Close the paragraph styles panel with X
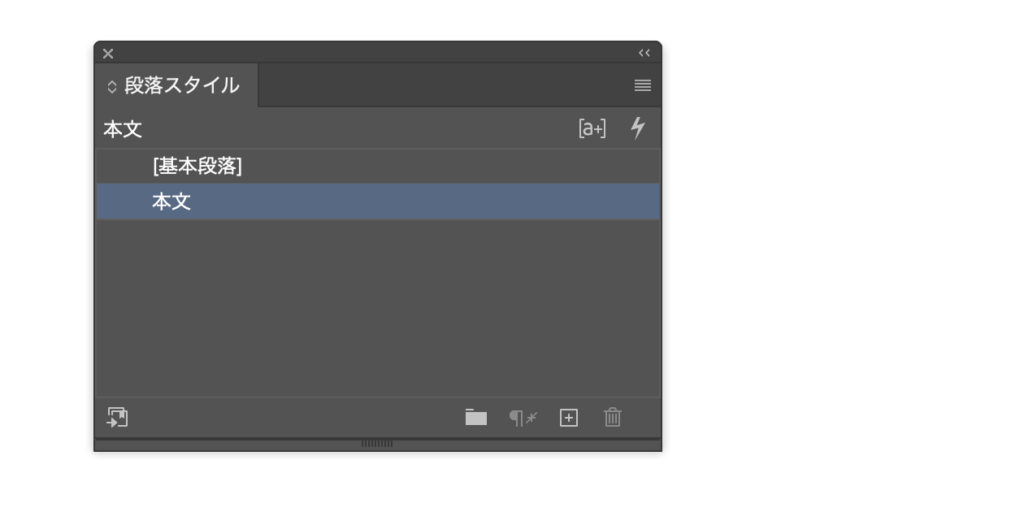 tap(108, 54)
